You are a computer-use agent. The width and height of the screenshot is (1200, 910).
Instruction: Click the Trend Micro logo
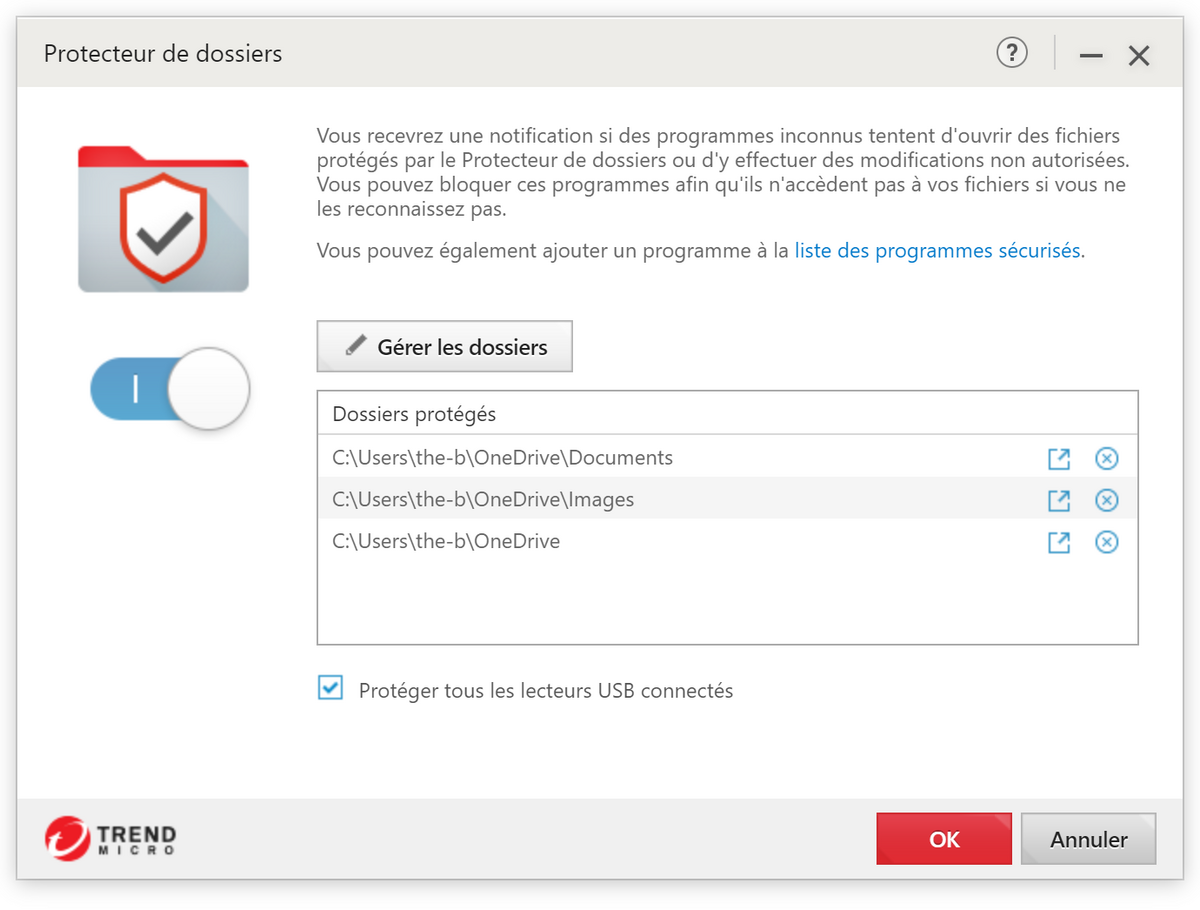[x=110, y=838]
